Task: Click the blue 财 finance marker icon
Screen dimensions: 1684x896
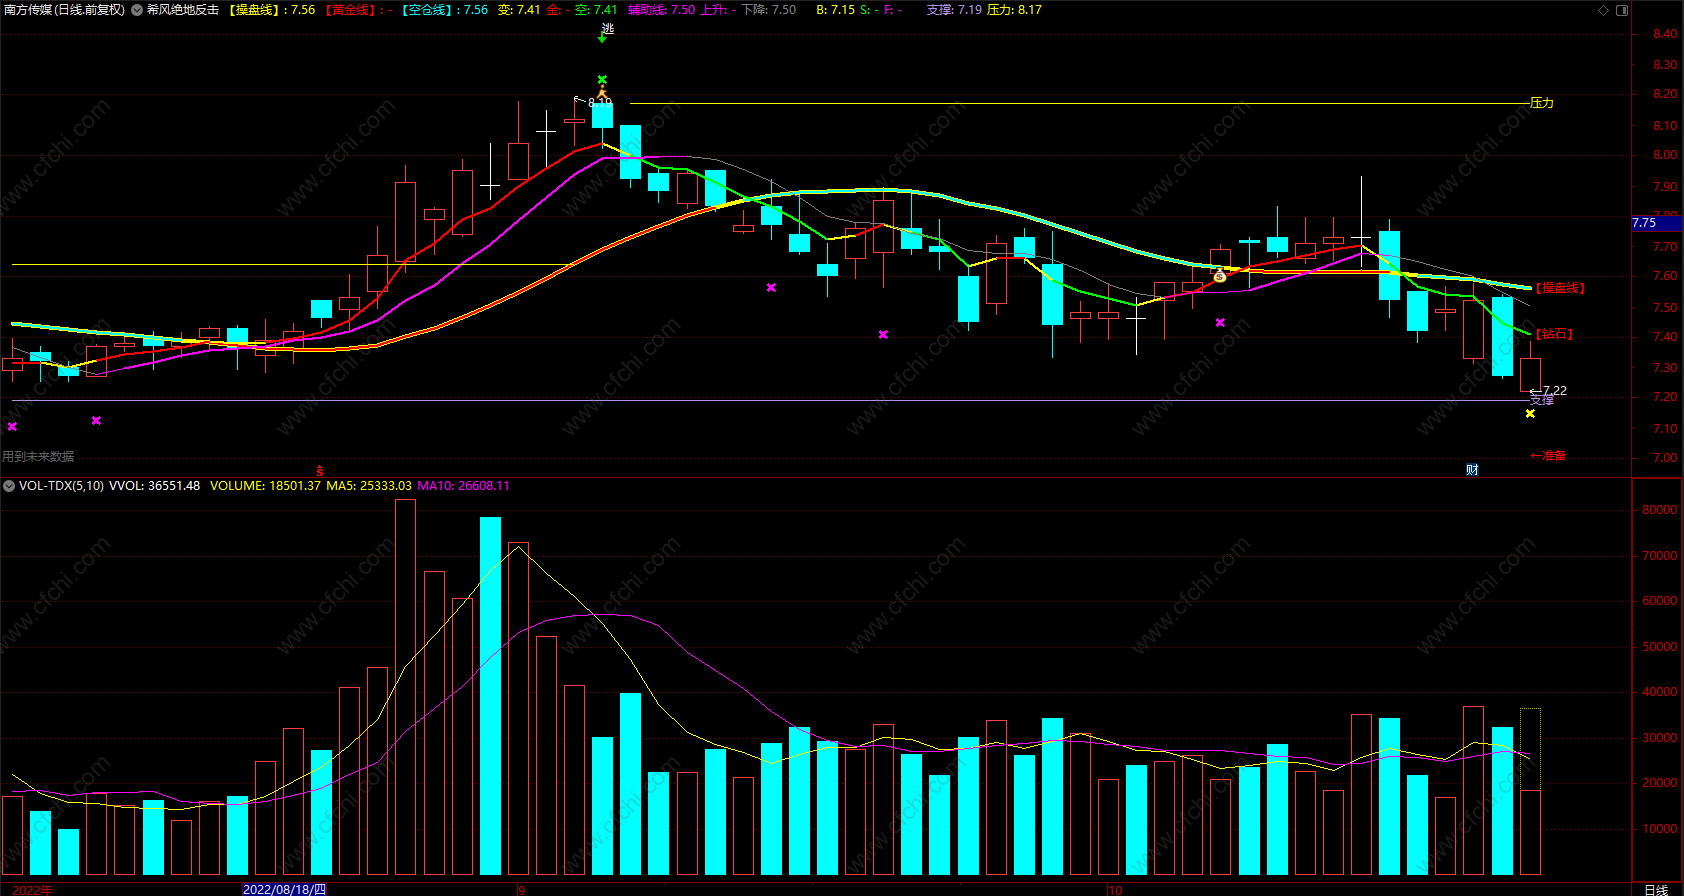Action: [x=1472, y=470]
